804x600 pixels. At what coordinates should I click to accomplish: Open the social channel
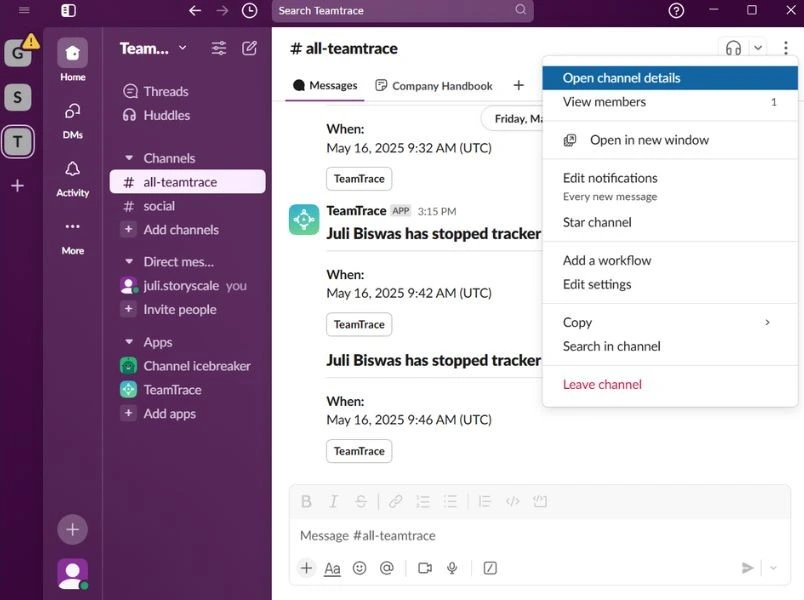coord(187,206)
